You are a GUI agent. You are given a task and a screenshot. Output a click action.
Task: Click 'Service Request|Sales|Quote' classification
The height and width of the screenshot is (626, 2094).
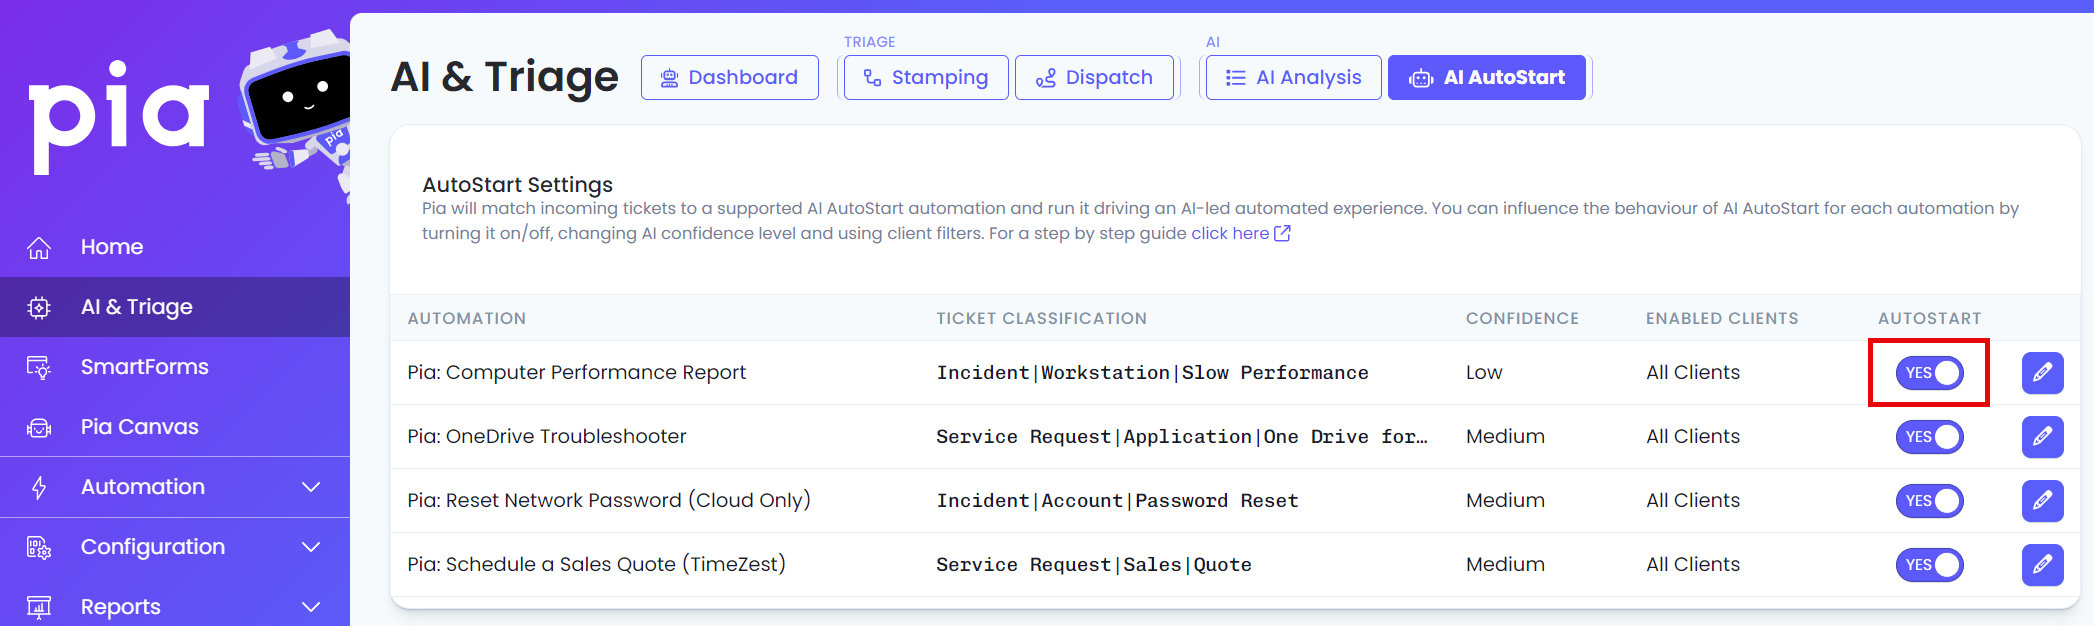[1094, 564]
